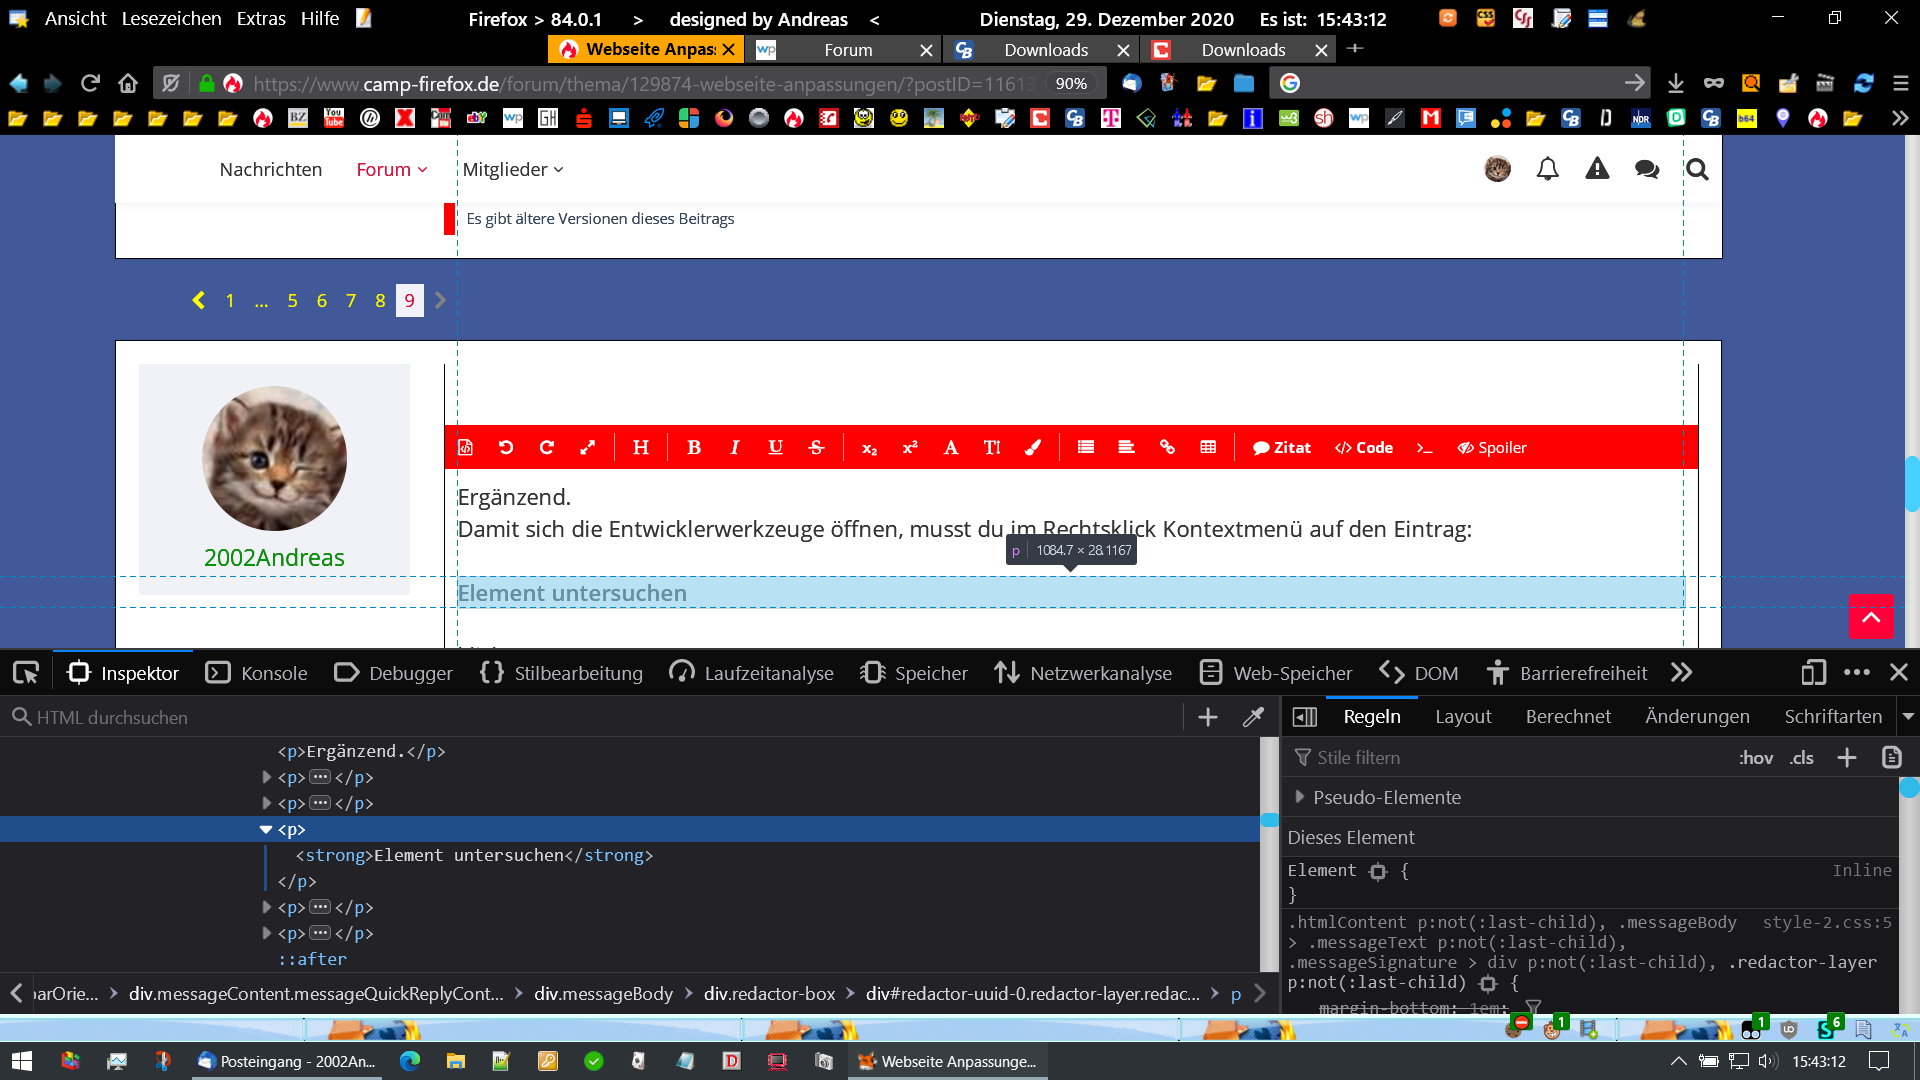Open the notifications bell icon
Image resolution: width=1920 pixels, height=1080 pixels.
1547,169
